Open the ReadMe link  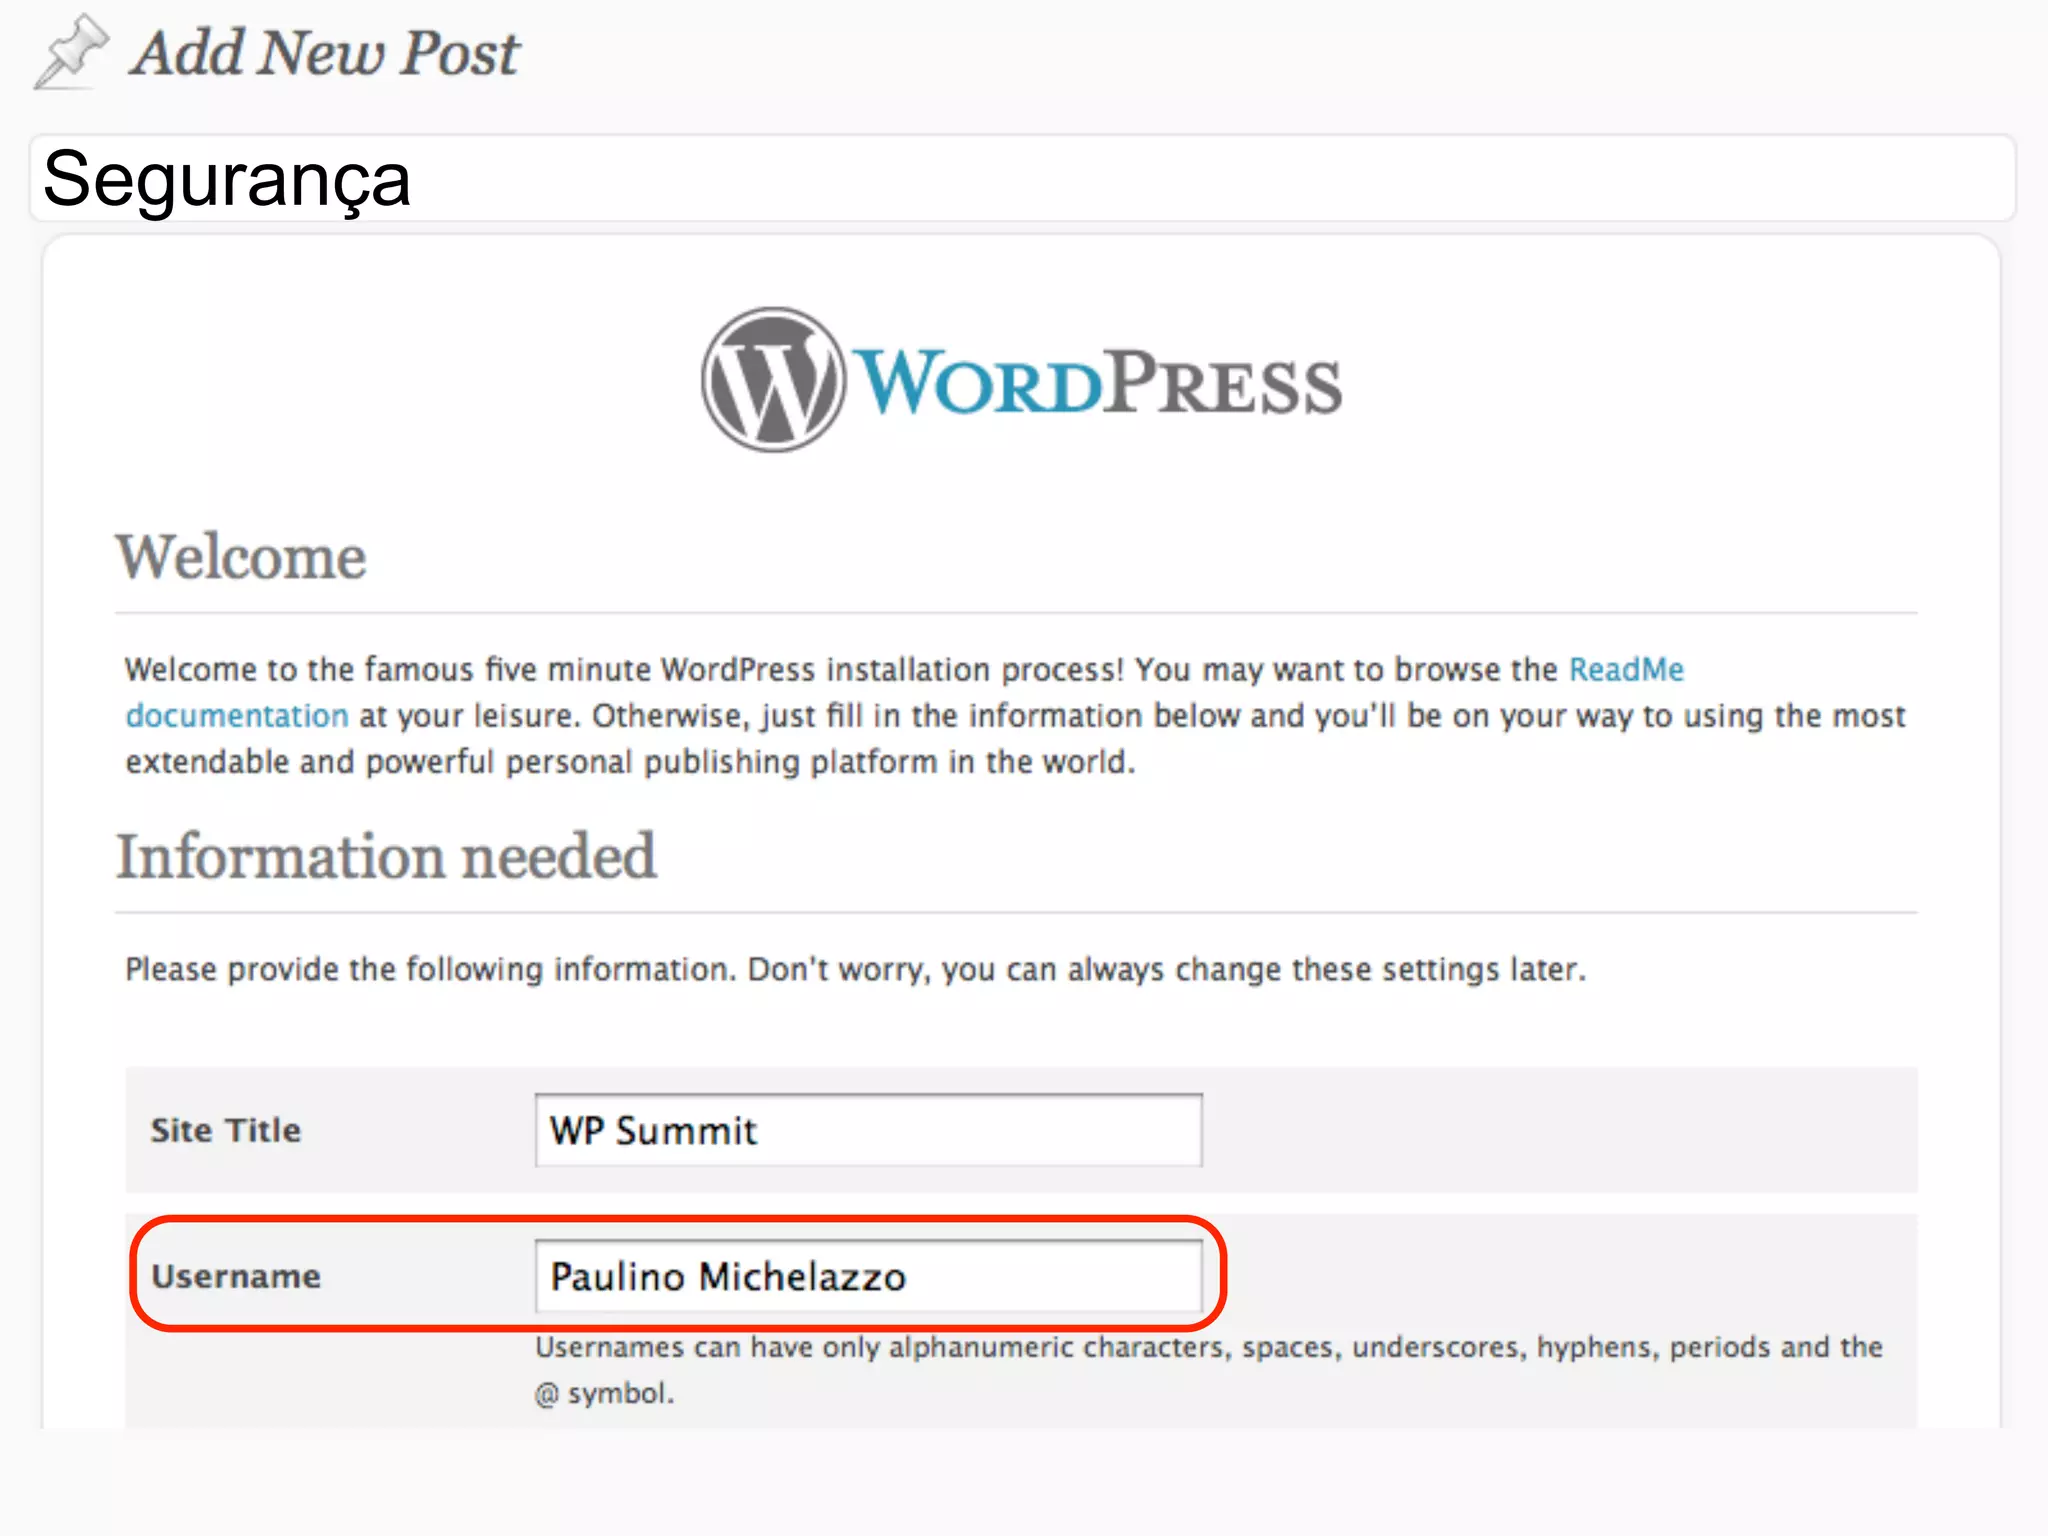[x=1626, y=669]
